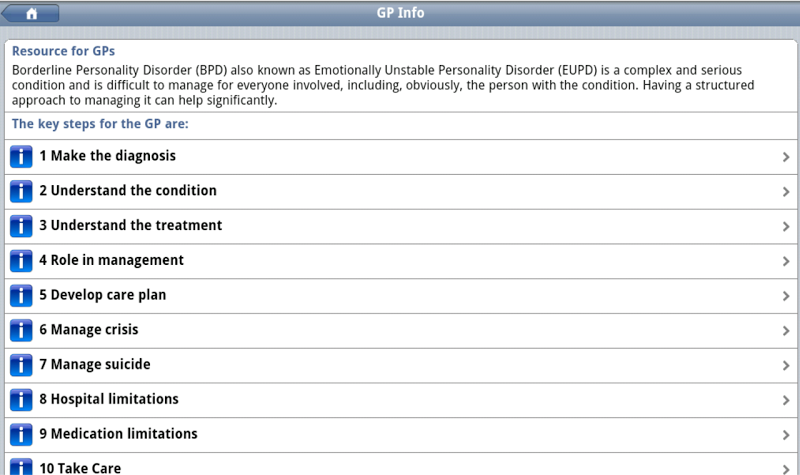Viewport: 800px width, 475px height.
Task: Click info icon beside Make the diagnosis
Action: tap(21, 157)
